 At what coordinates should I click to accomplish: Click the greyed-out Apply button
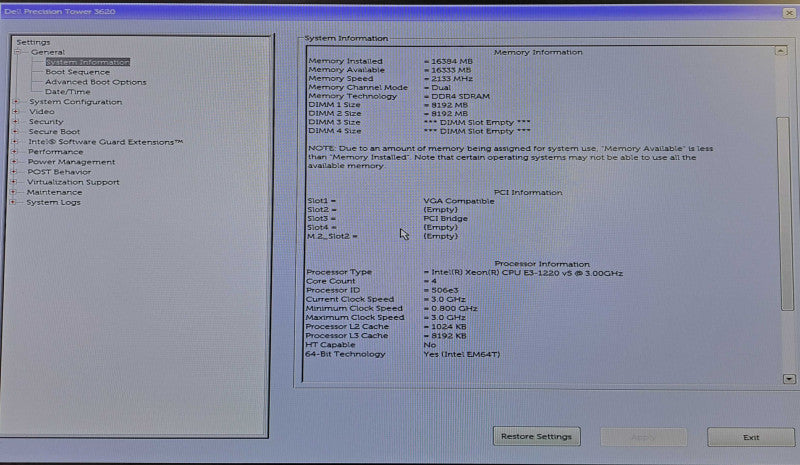(643, 437)
